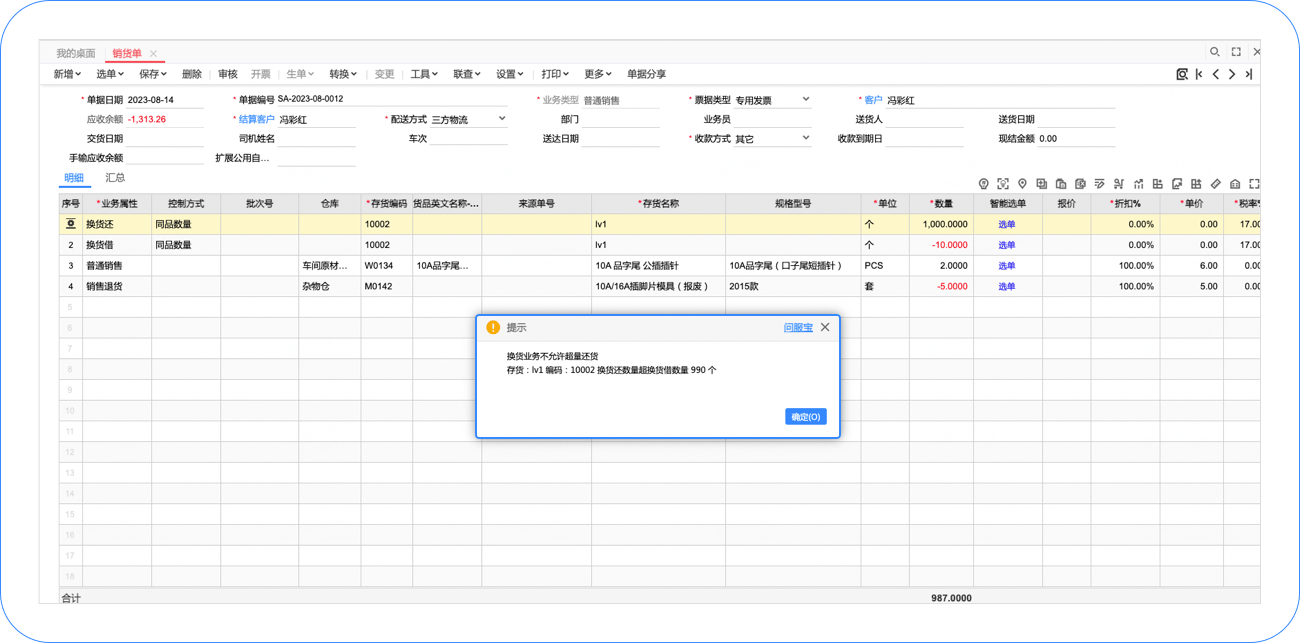The image size is (1300, 643).
Task: Go to the next document record
Action: click(x=1232, y=74)
